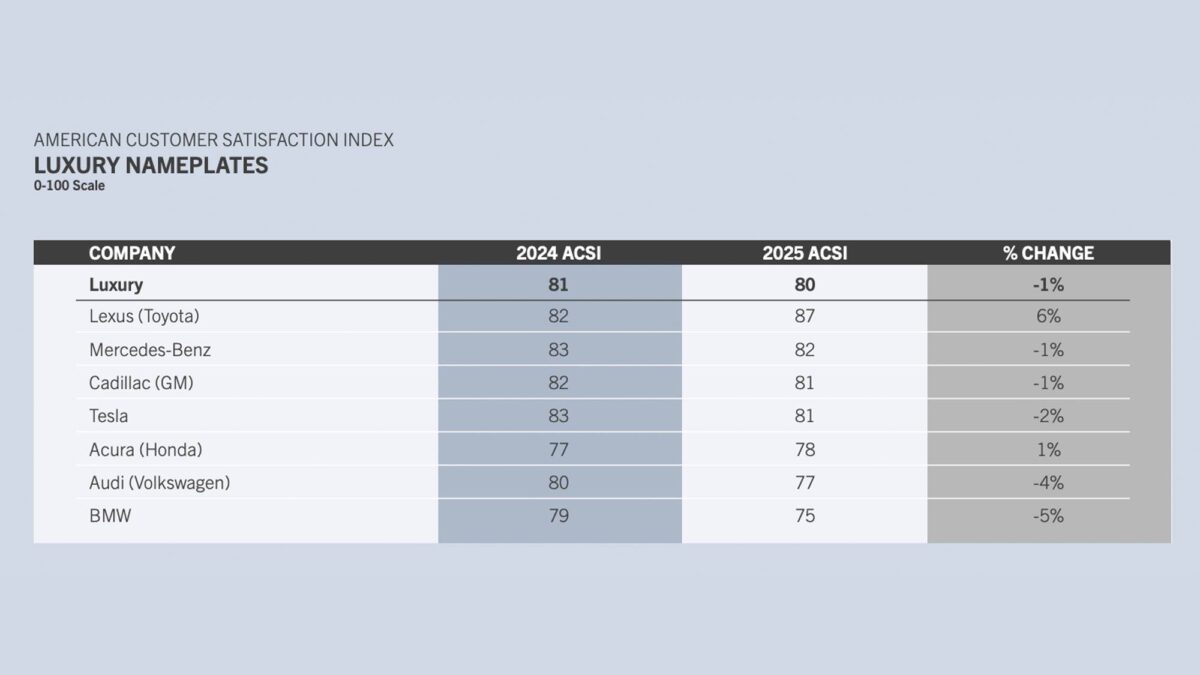Click the 2025 ACSI column header
The width and height of the screenshot is (1200, 675).
pyautogui.click(x=804, y=253)
